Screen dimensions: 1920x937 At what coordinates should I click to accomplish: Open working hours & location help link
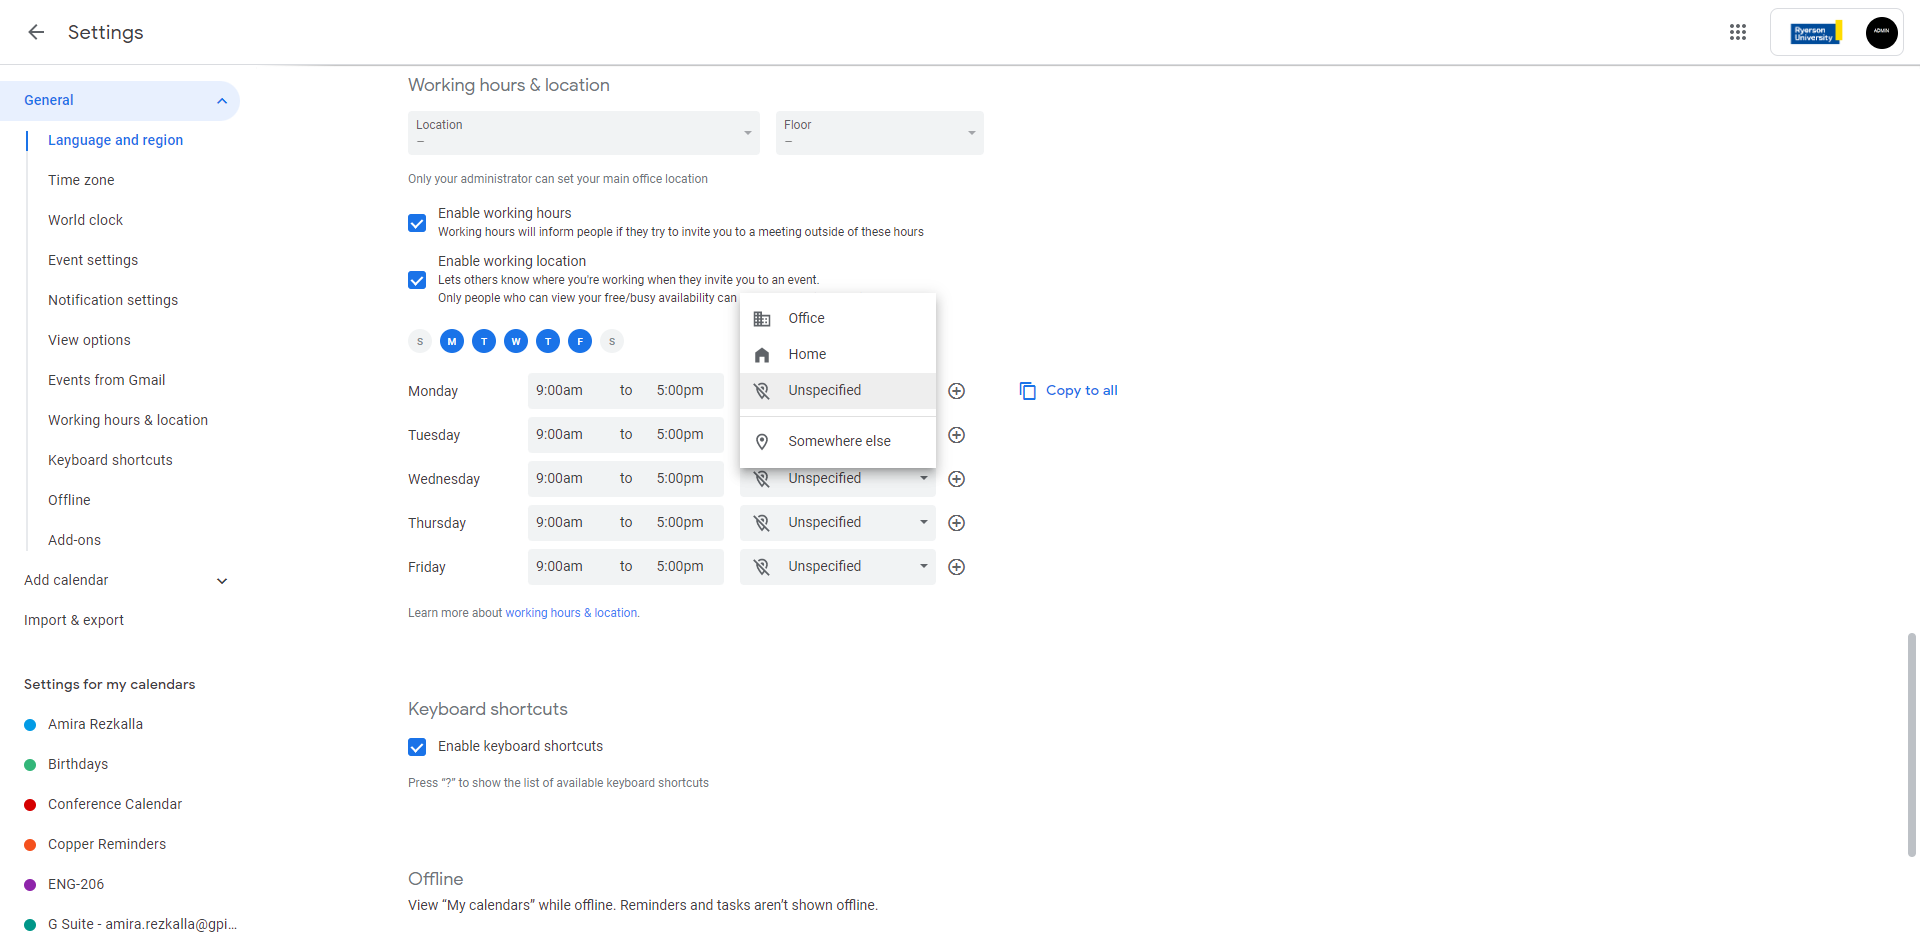(571, 613)
